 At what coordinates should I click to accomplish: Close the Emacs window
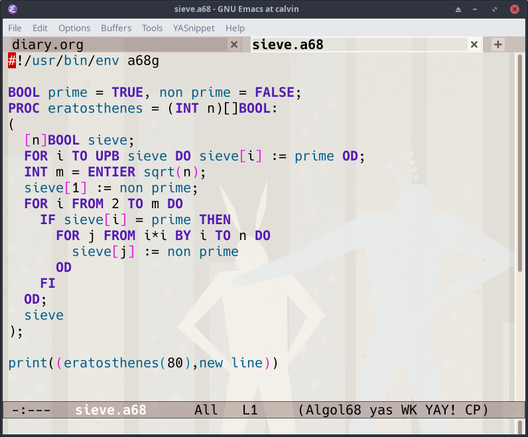pos(514,9)
